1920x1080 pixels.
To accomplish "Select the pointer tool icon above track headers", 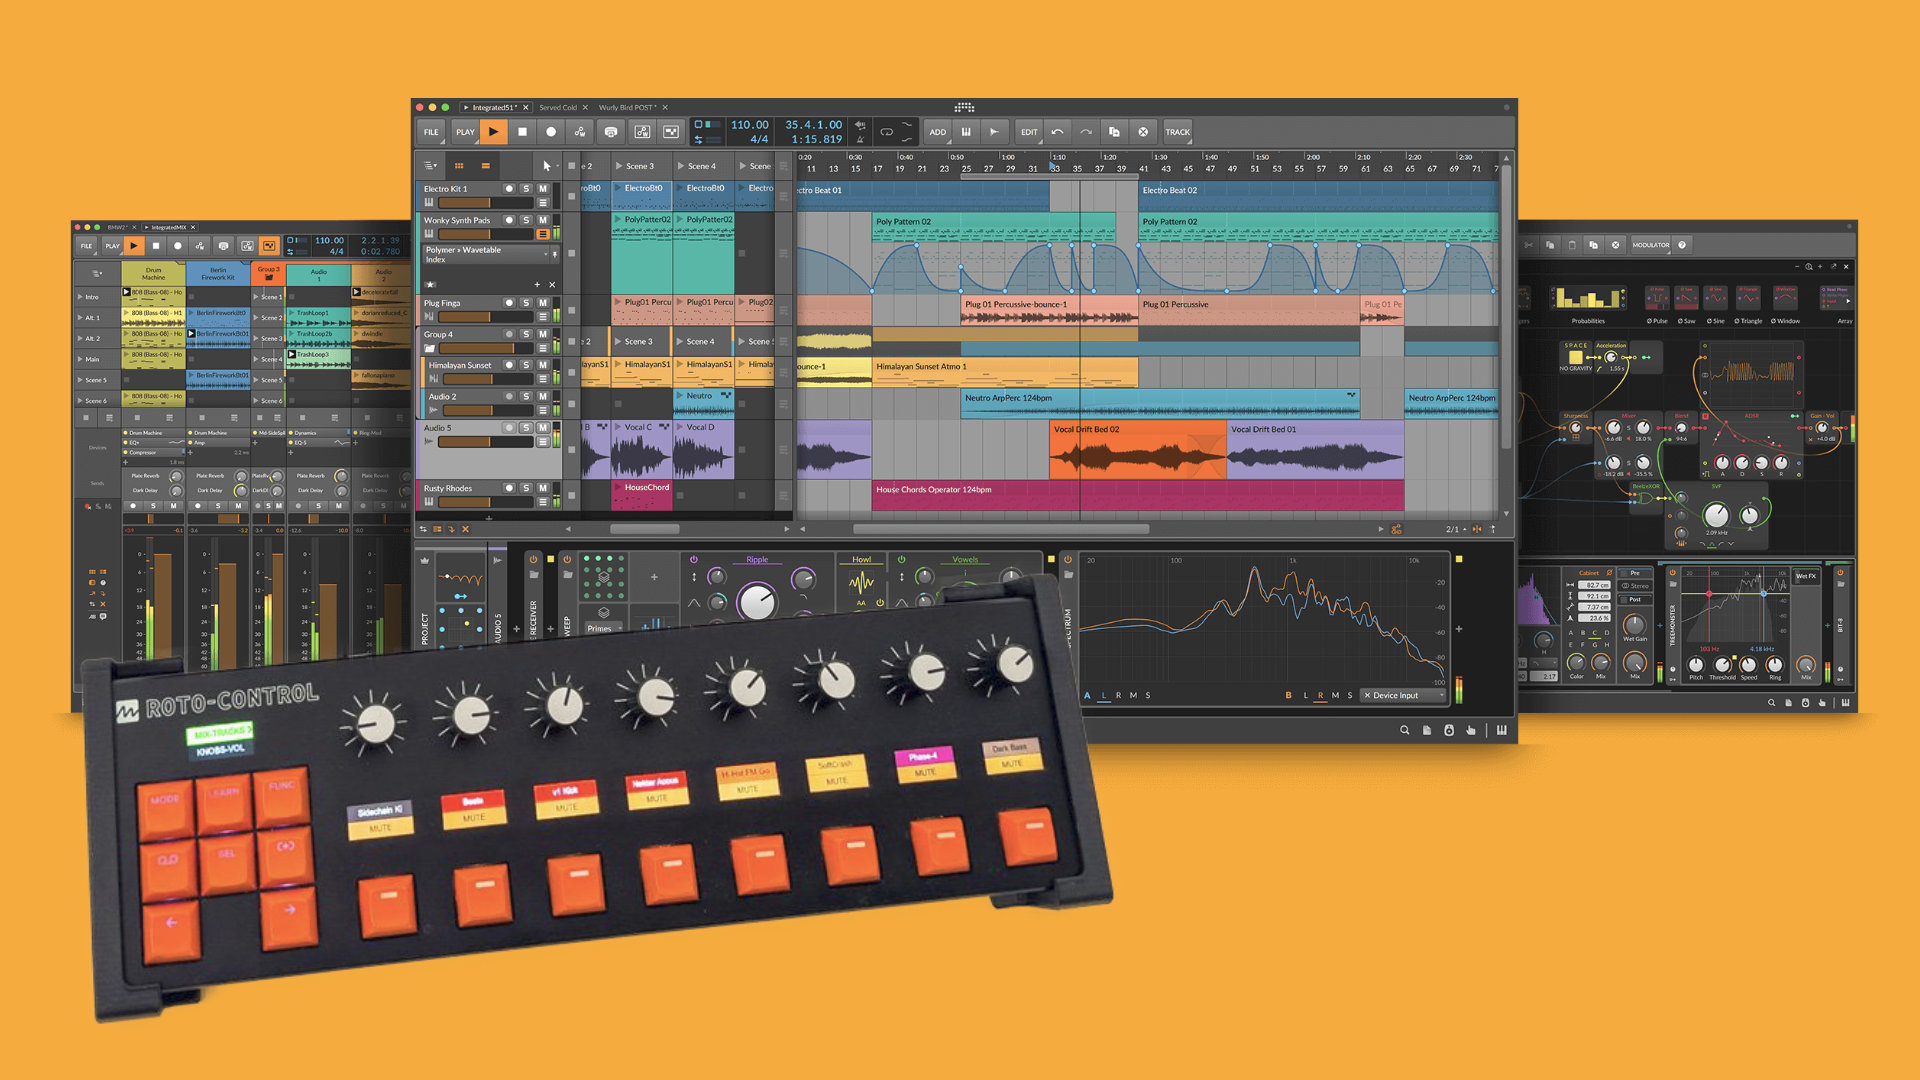I will point(546,166).
